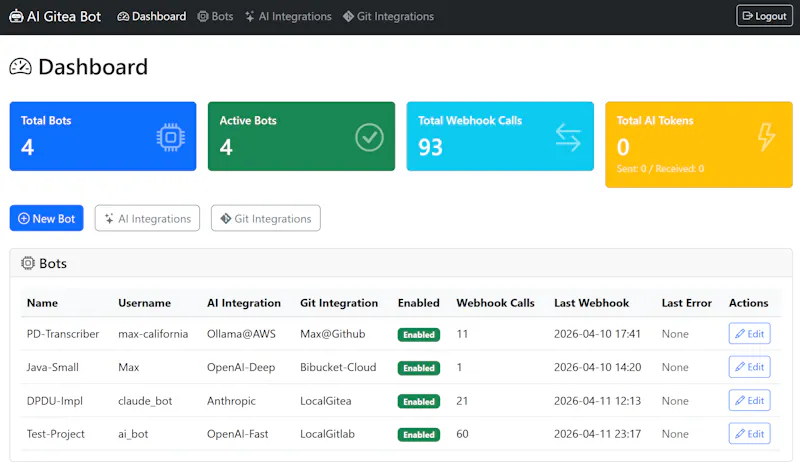Go to AI Integrations in top navigation
Image resolution: width=800 pixels, height=462 pixels.
click(x=288, y=17)
